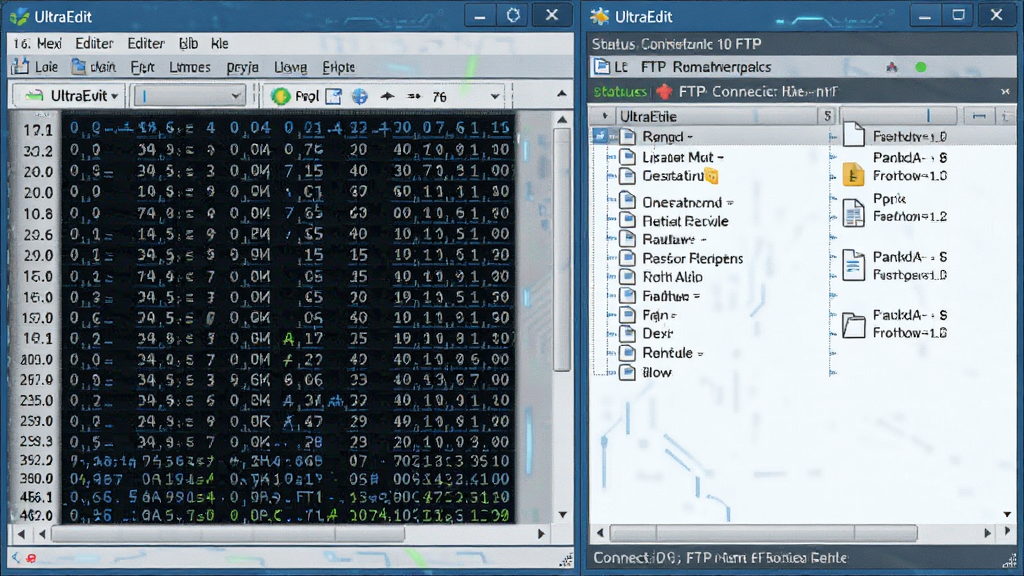Click the Lirnoes toolbar button

click(189, 67)
